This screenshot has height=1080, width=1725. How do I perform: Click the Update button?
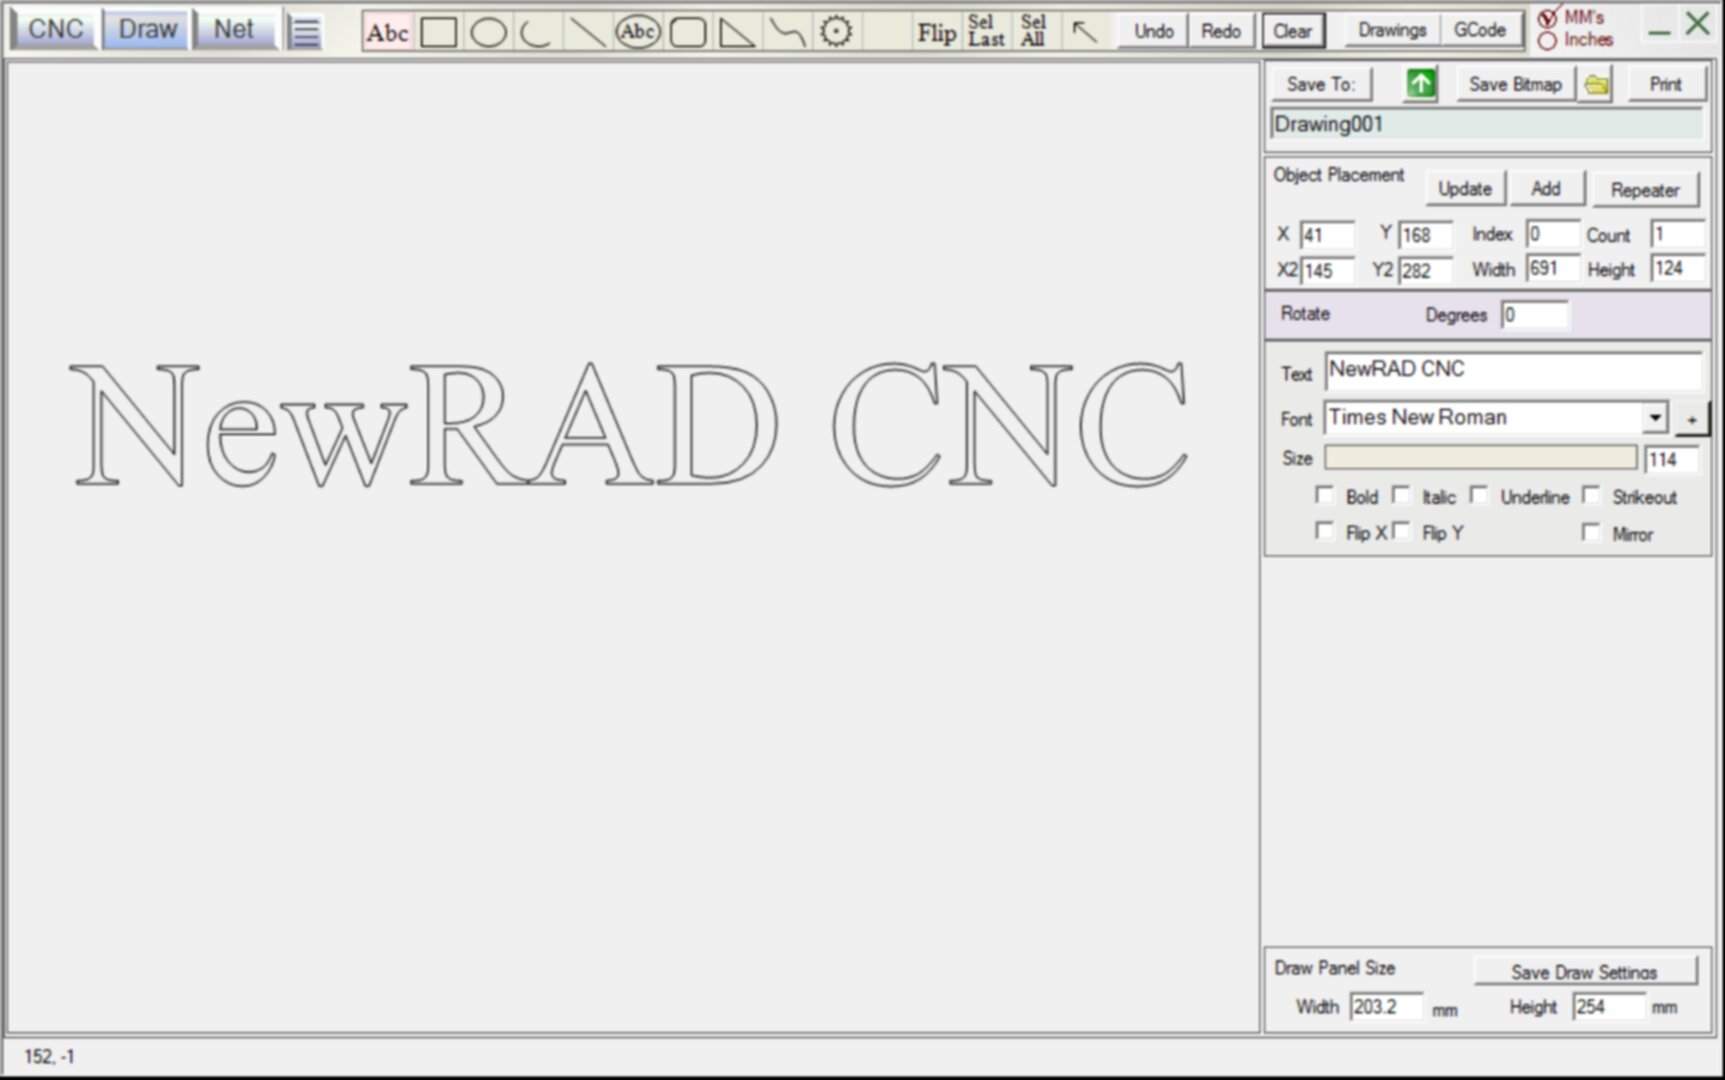click(1465, 189)
